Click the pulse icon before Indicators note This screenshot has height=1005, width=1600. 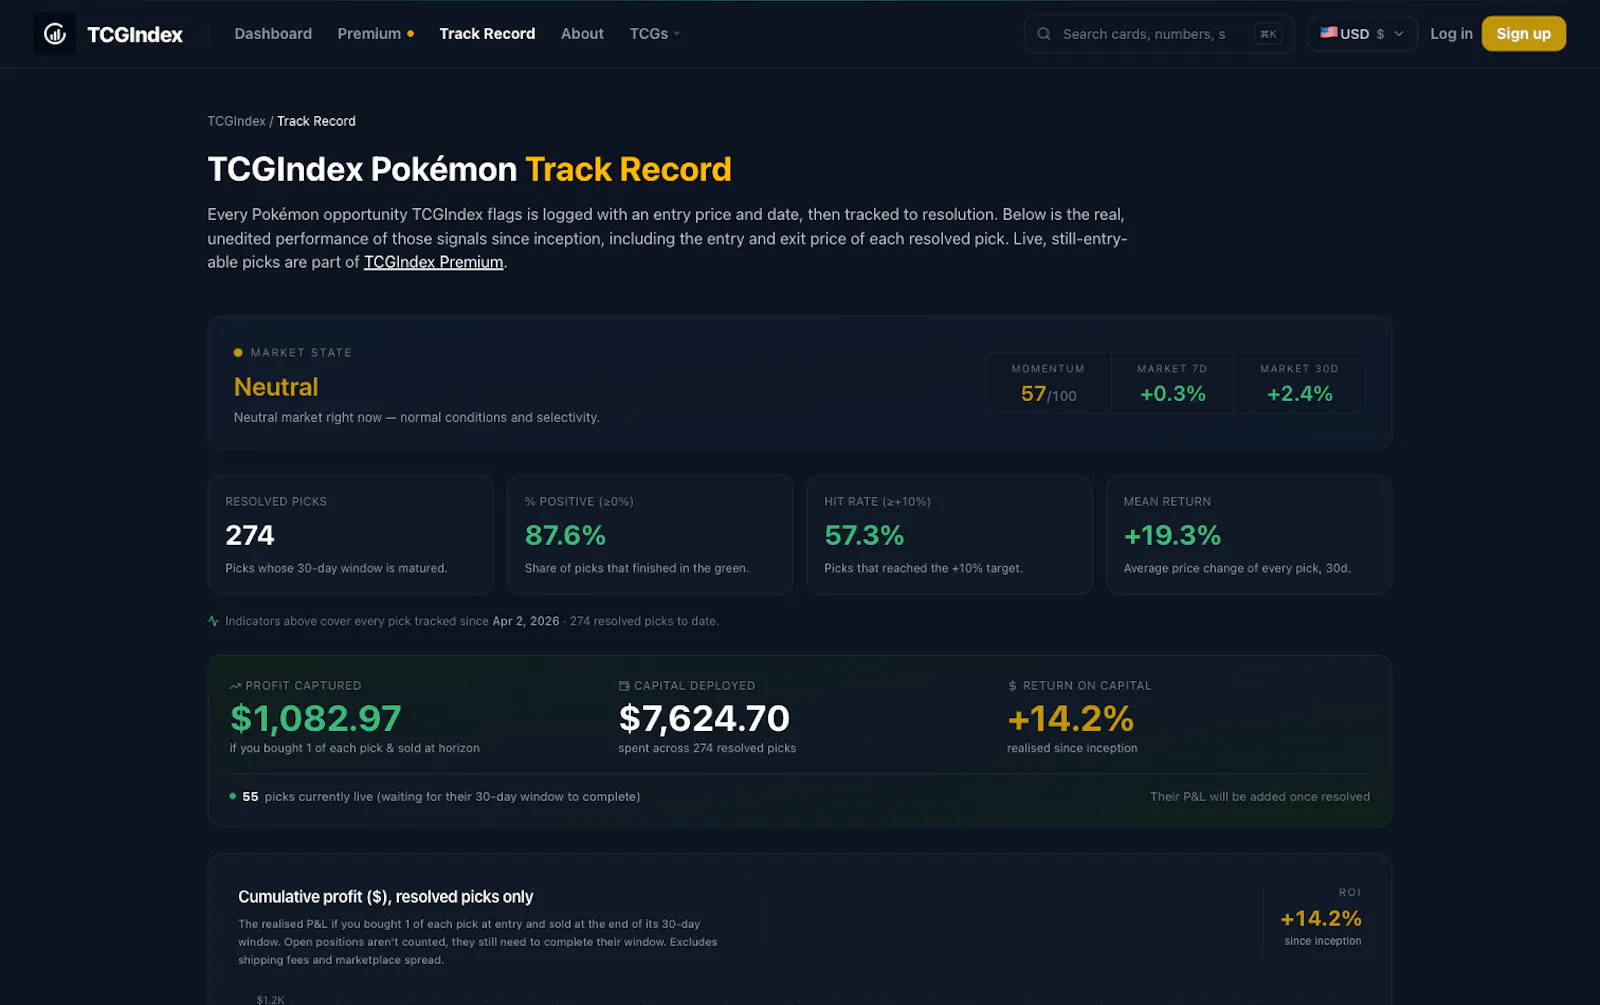tap(213, 621)
